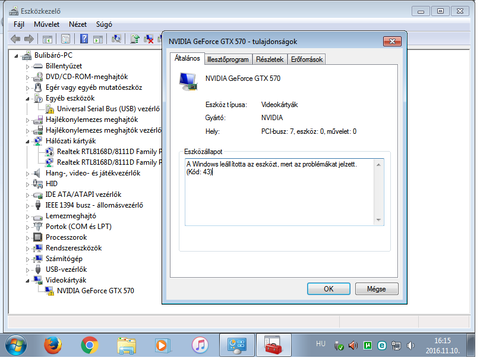Select the first Realtek RTL8168D/8111D Family entry
Image resolution: width=480 pixels, height=364 pixels.
(x=109, y=152)
